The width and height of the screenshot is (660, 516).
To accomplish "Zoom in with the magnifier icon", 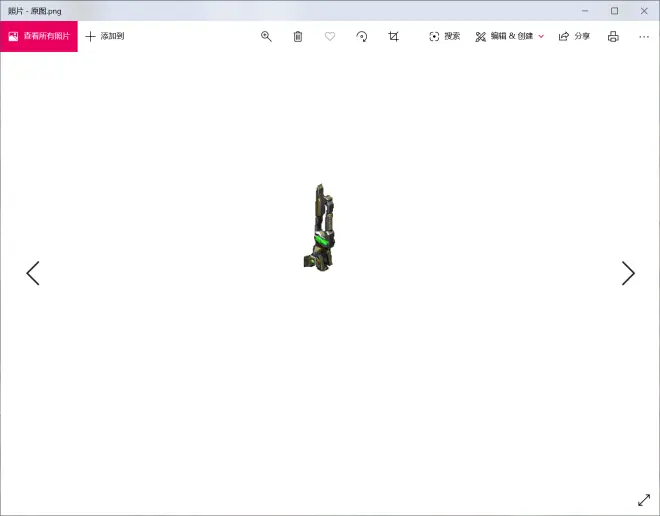I will [x=266, y=36].
